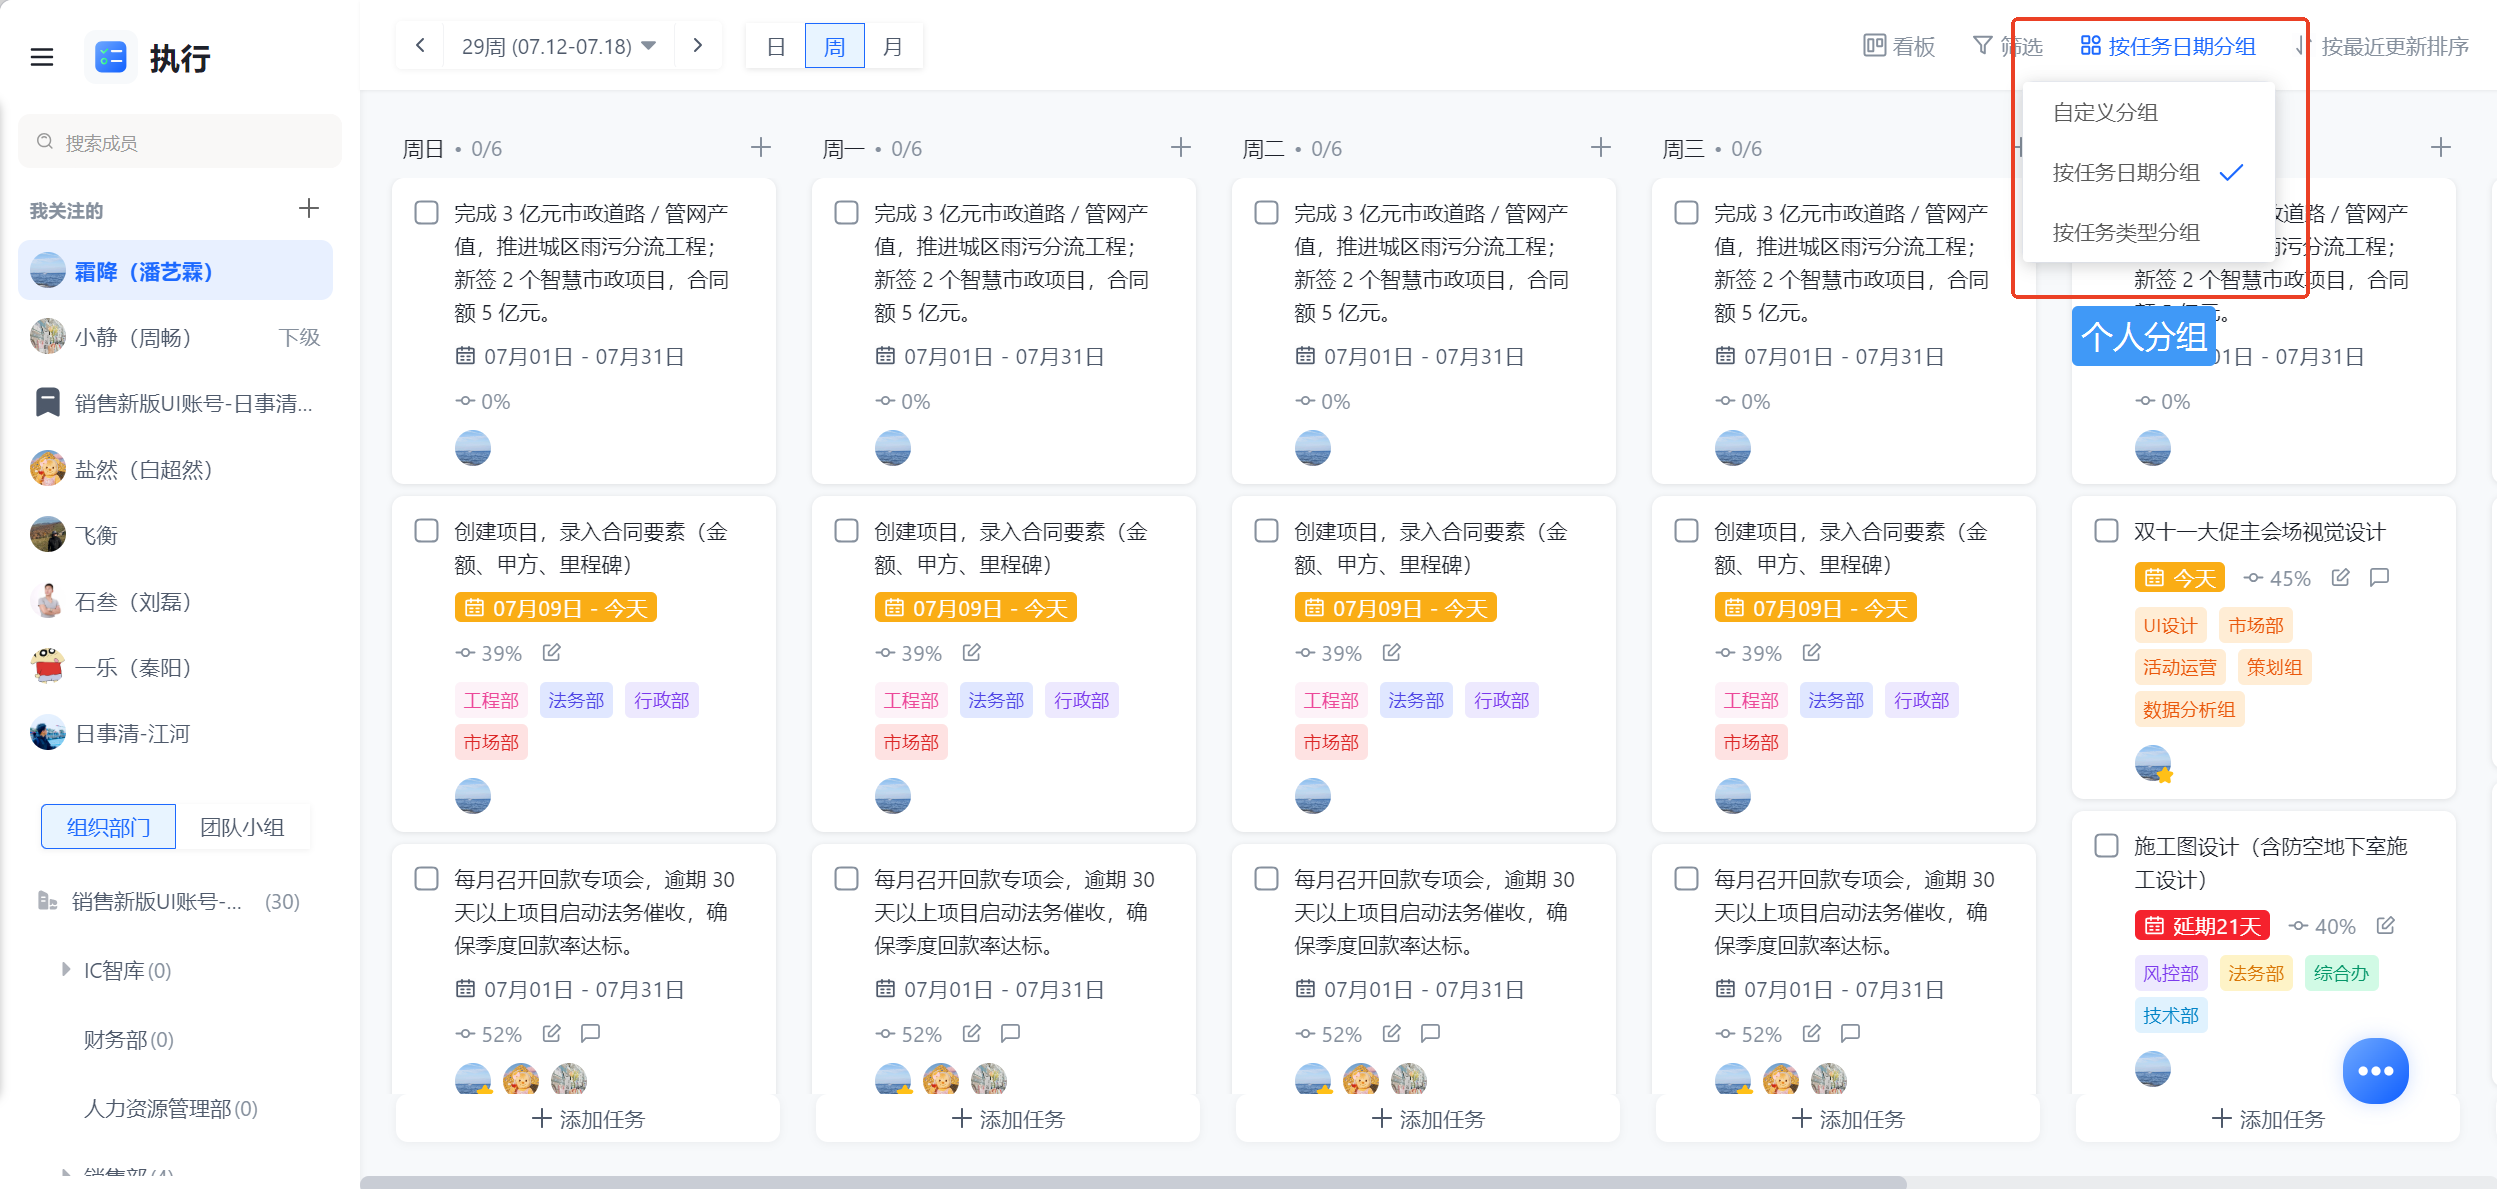Check 周一 每月召开回款专项会 task
This screenshot has width=2497, height=1189.
[847, 879]
